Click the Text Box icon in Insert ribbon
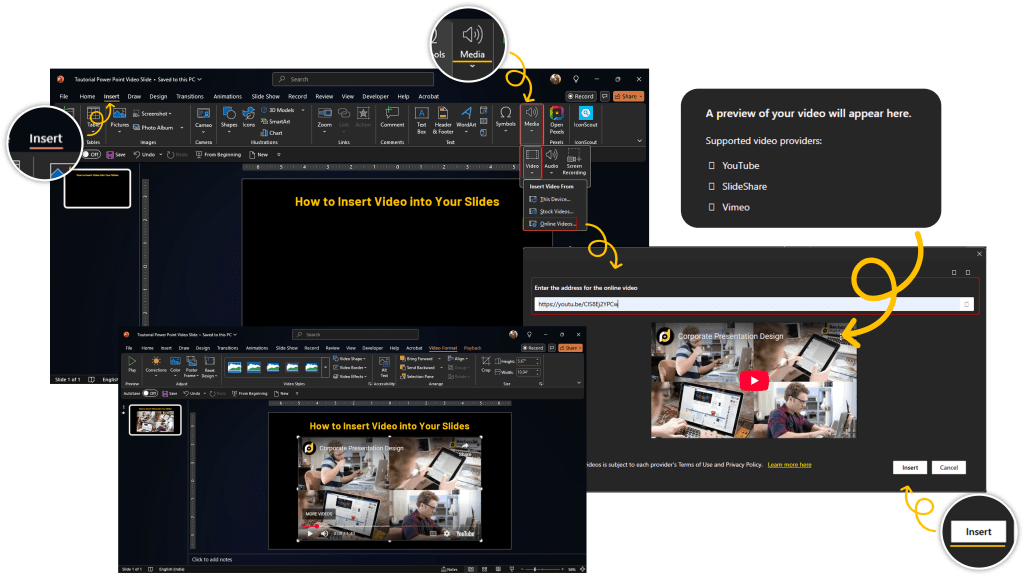1024x576 pixels. (x=421, y=115)
